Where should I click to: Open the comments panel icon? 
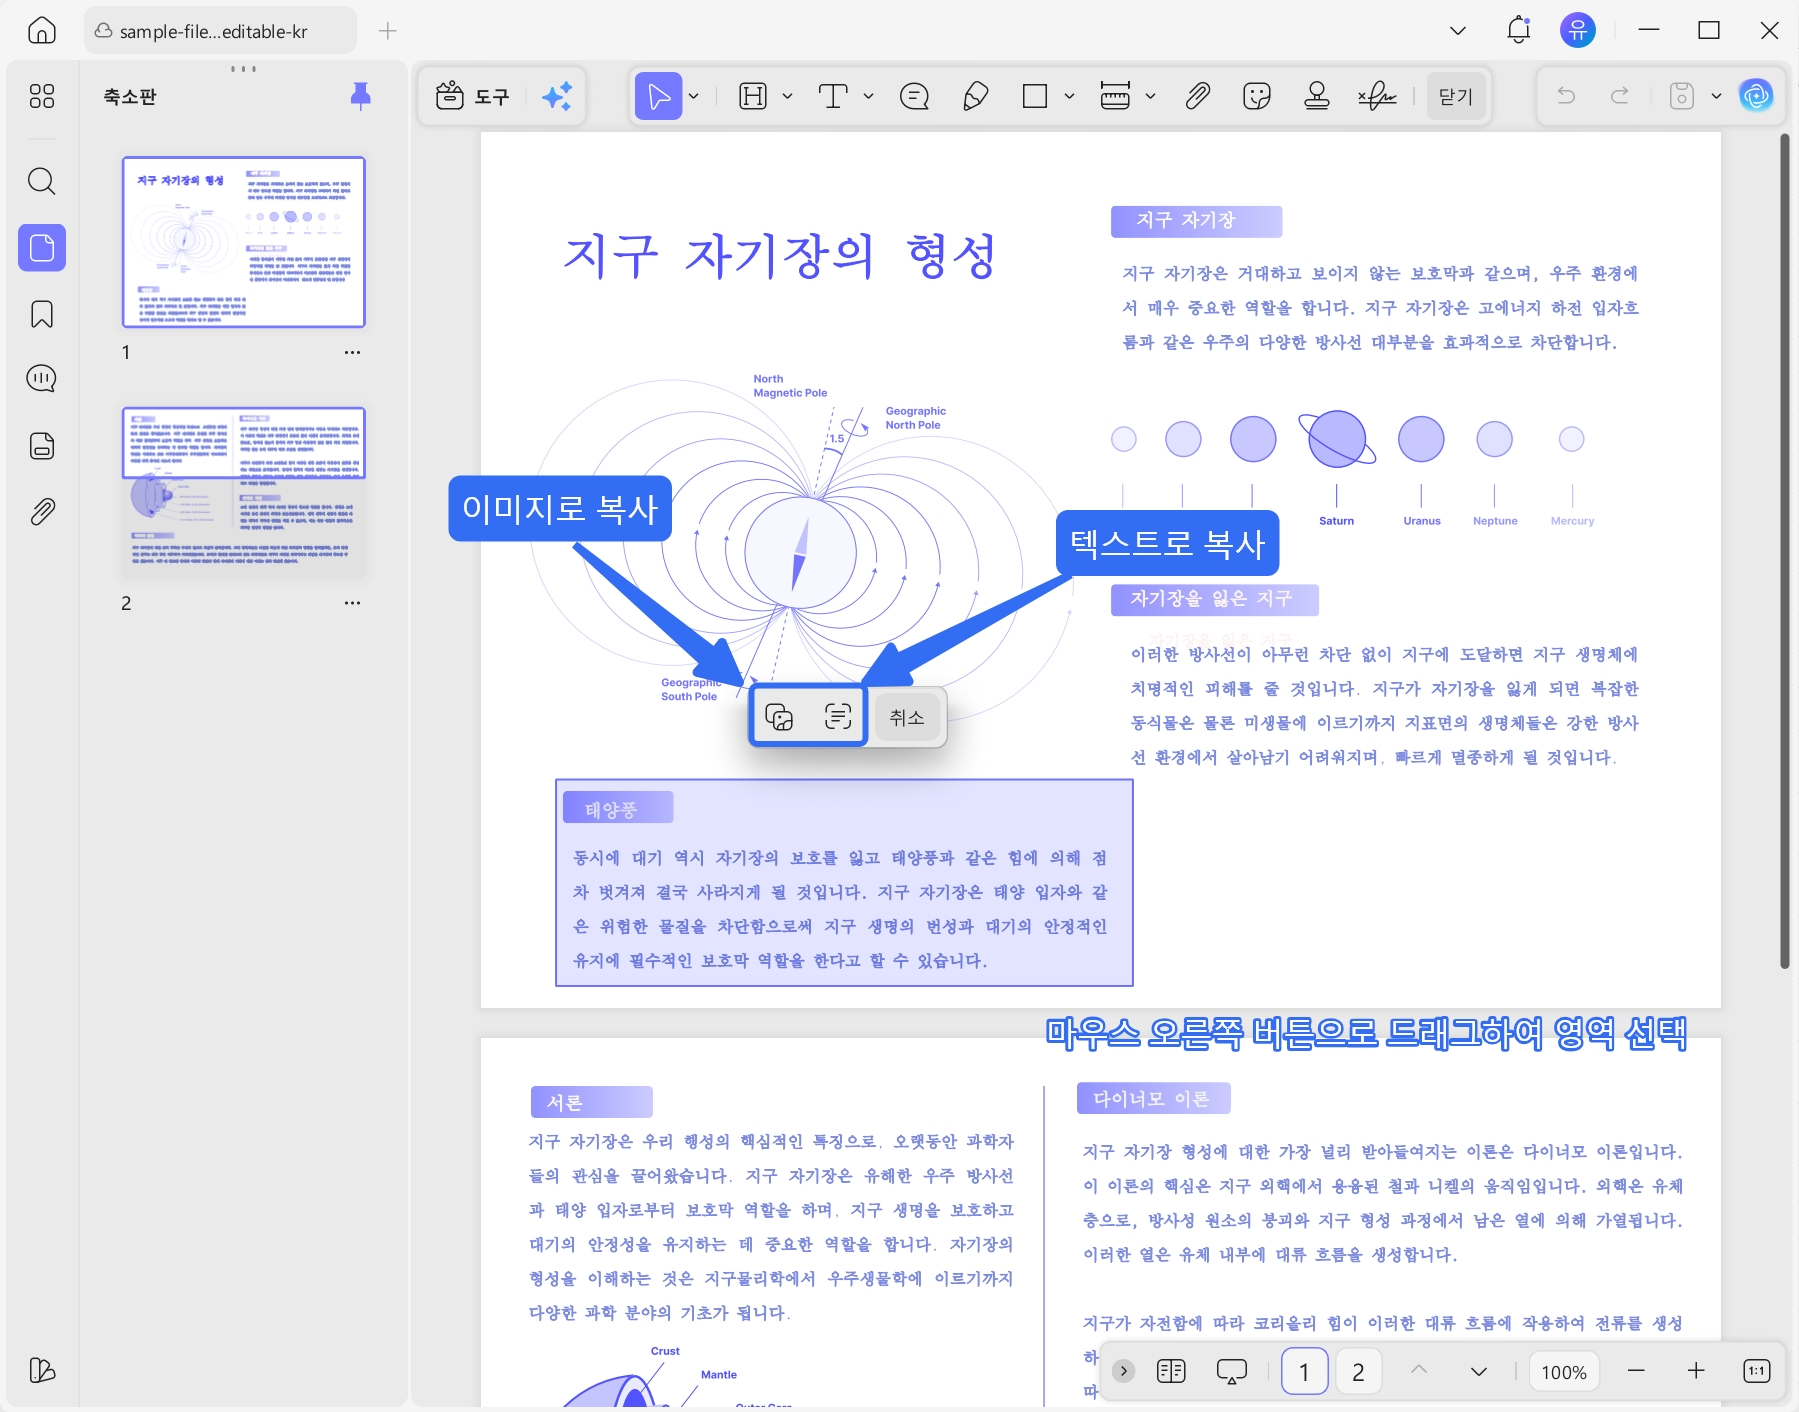pyautogui.click(x=42, y=379)
